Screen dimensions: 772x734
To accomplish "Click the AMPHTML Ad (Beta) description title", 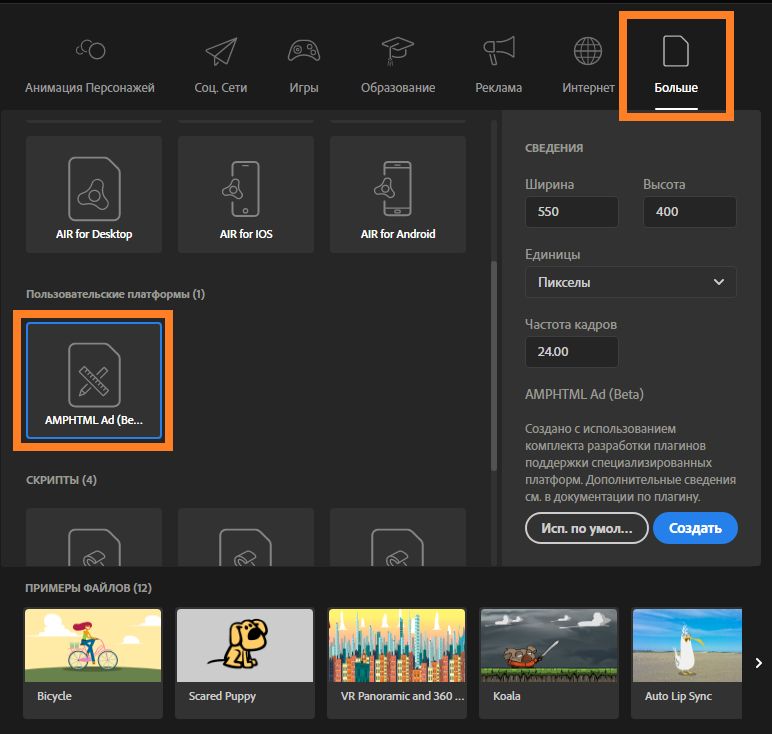I will pos(584,394).
